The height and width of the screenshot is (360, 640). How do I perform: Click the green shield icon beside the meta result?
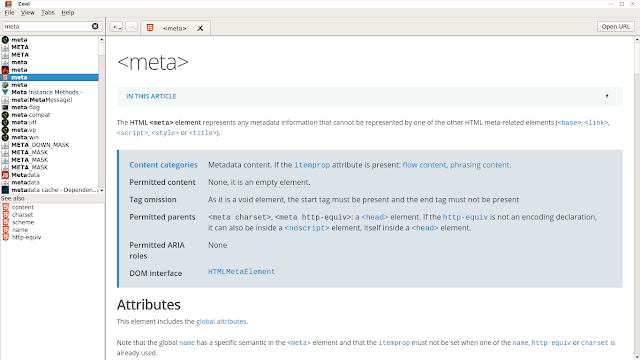5,85
